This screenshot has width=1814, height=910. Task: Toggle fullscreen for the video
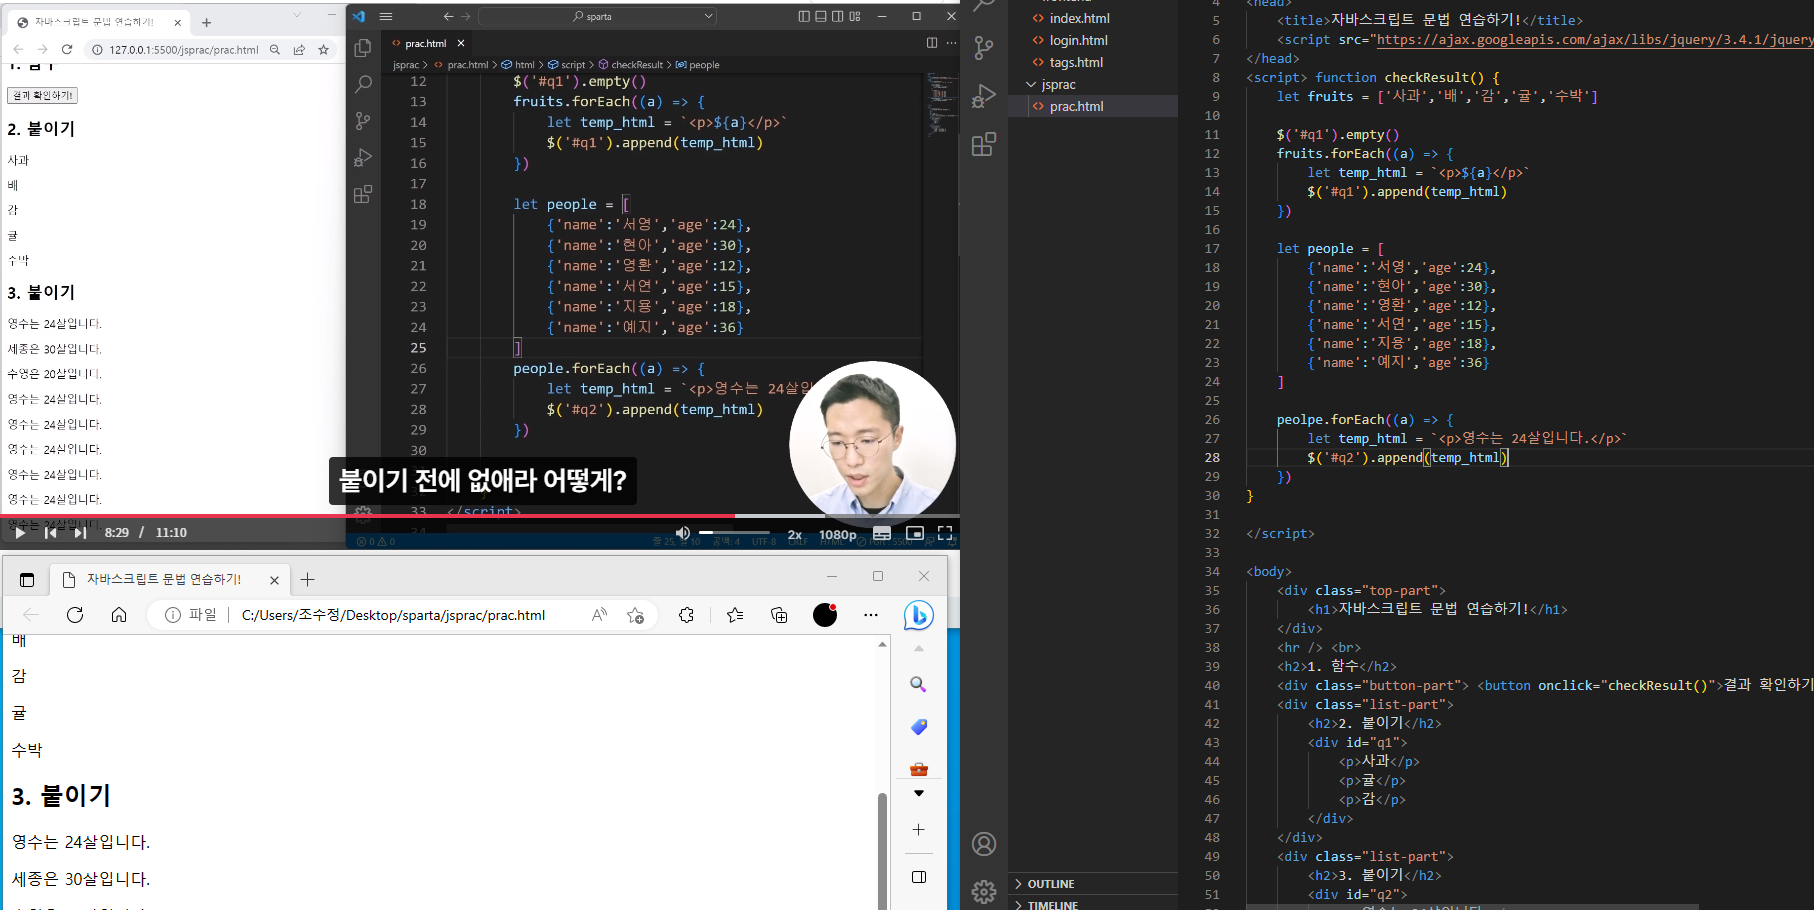[945, 534]
